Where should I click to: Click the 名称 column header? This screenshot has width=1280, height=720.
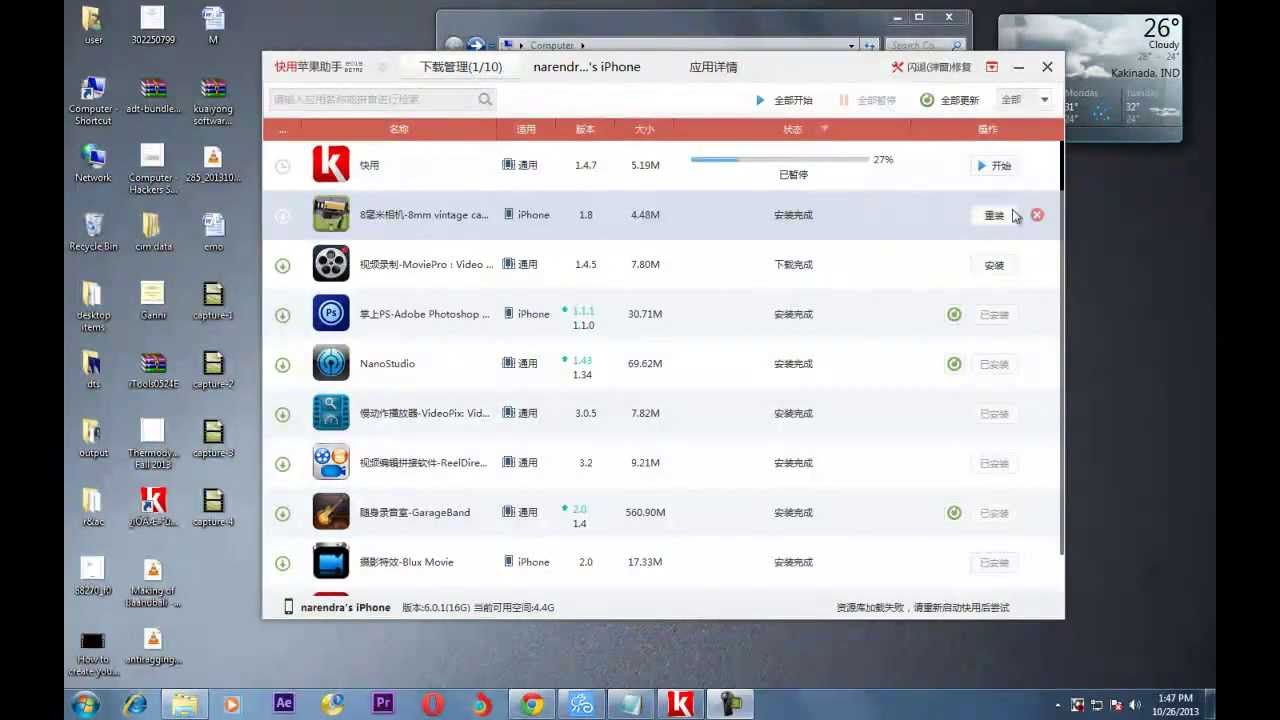coord(399,129)
